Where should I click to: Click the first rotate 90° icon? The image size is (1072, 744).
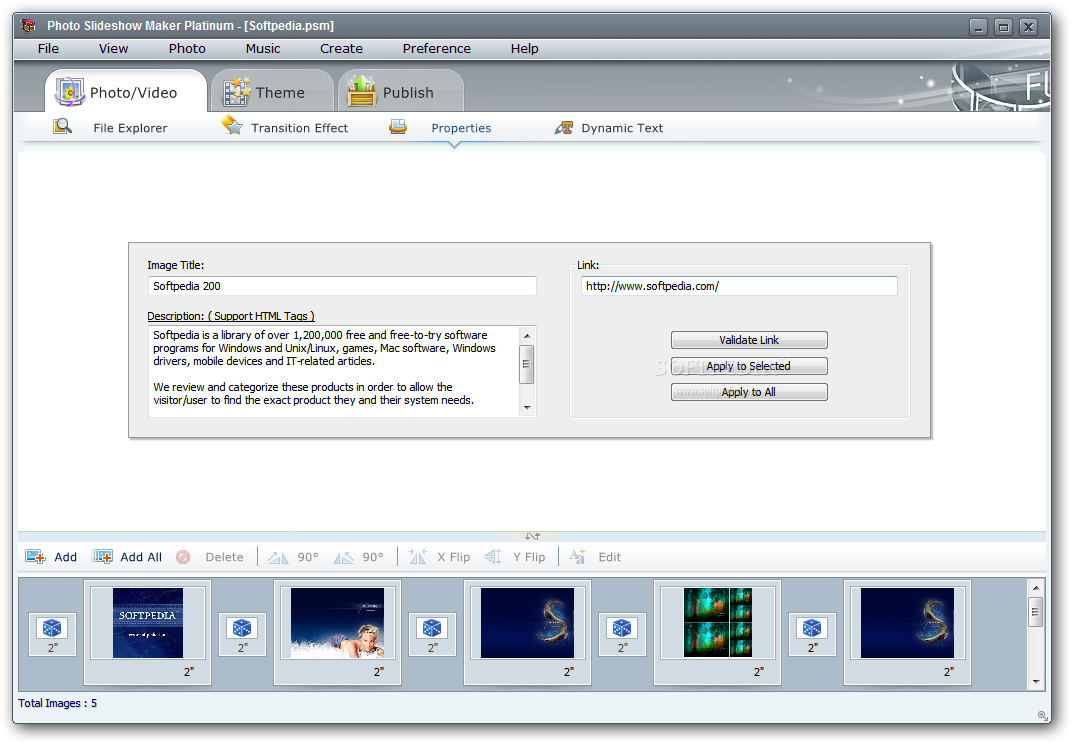pyautogui.click(x=278, y=557)
